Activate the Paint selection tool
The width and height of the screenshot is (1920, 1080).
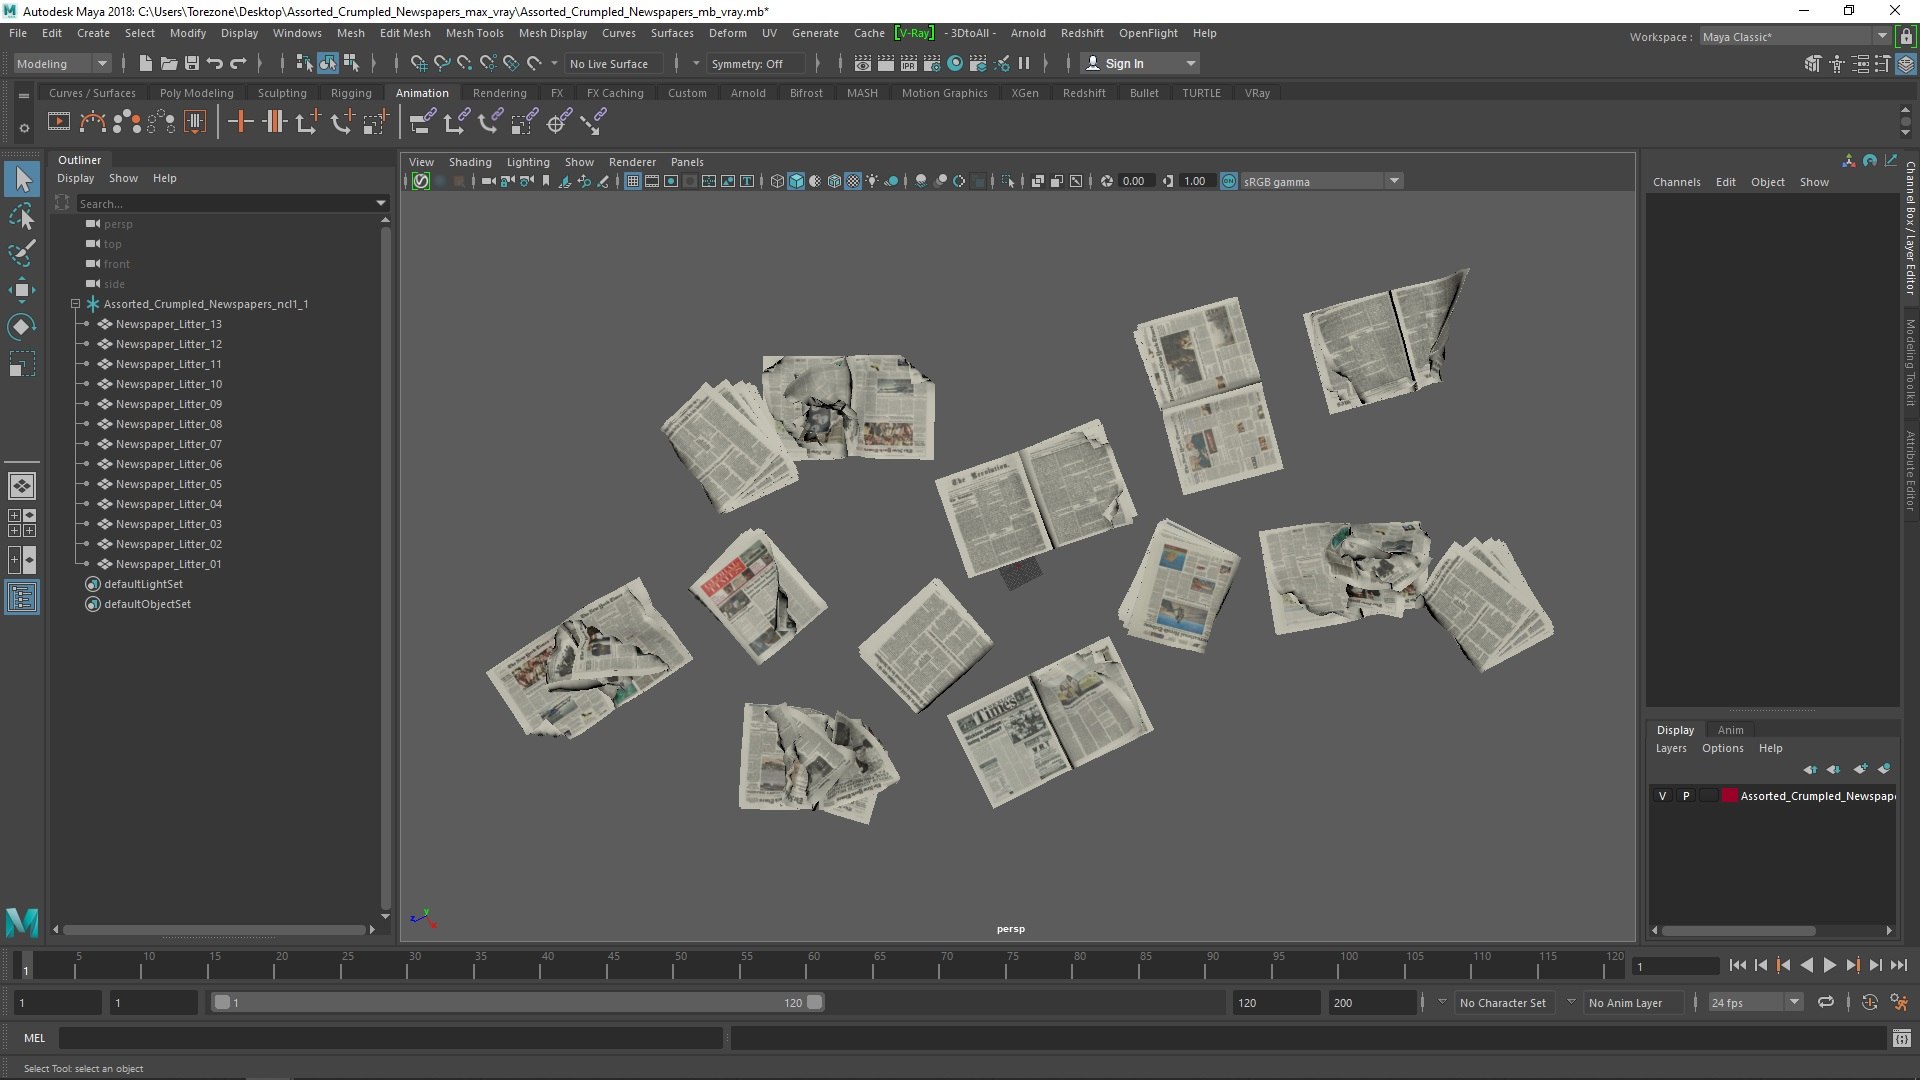tap(22, 252)
